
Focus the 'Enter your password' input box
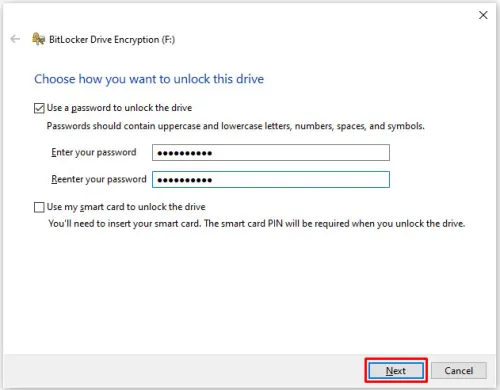(x=271, y=153)
